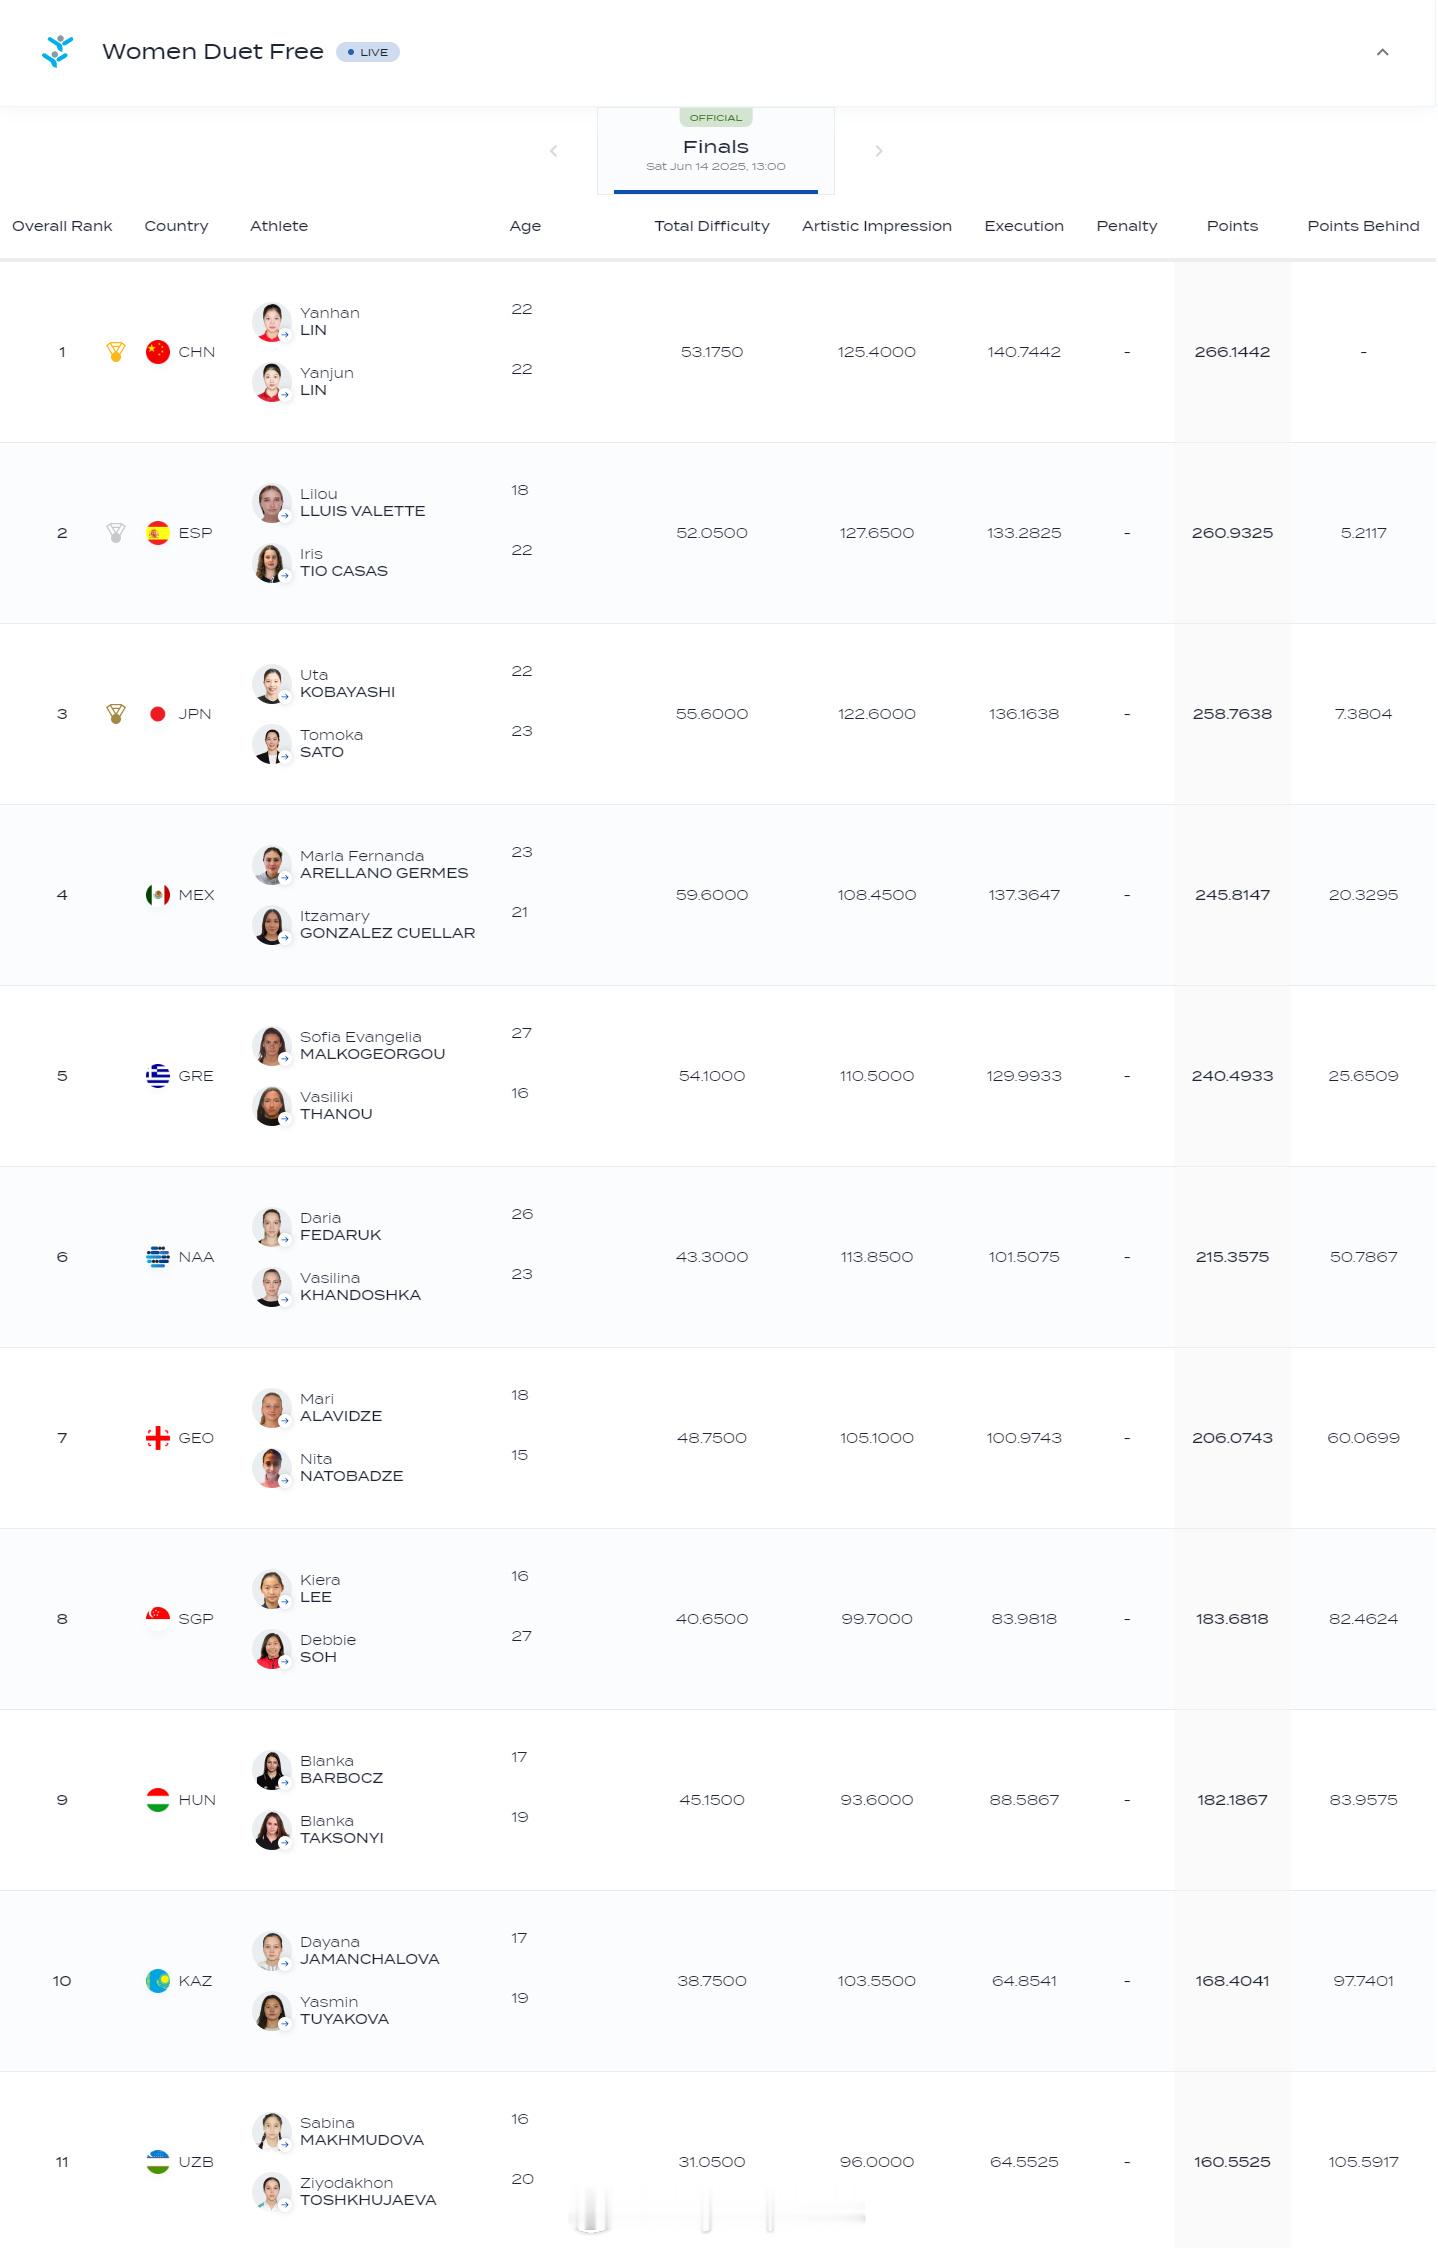Image resolution: width=1438 pixels, height=2248 pixels.
Task: Open Uta KOBAYASHI athlete link
Action: [x=347, y=684]
